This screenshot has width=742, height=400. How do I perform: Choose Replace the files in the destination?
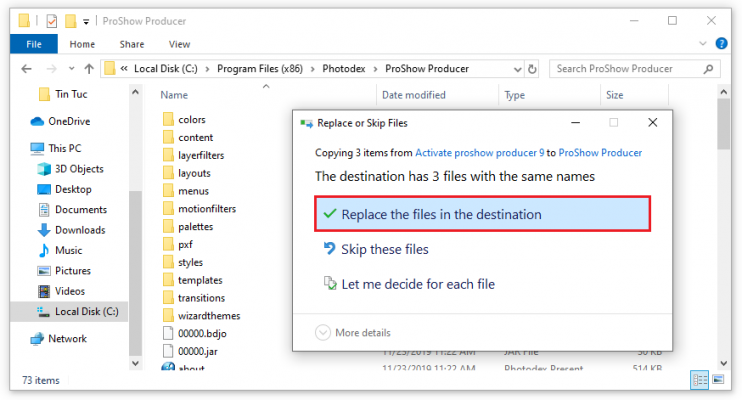click(x=440, y=214)
